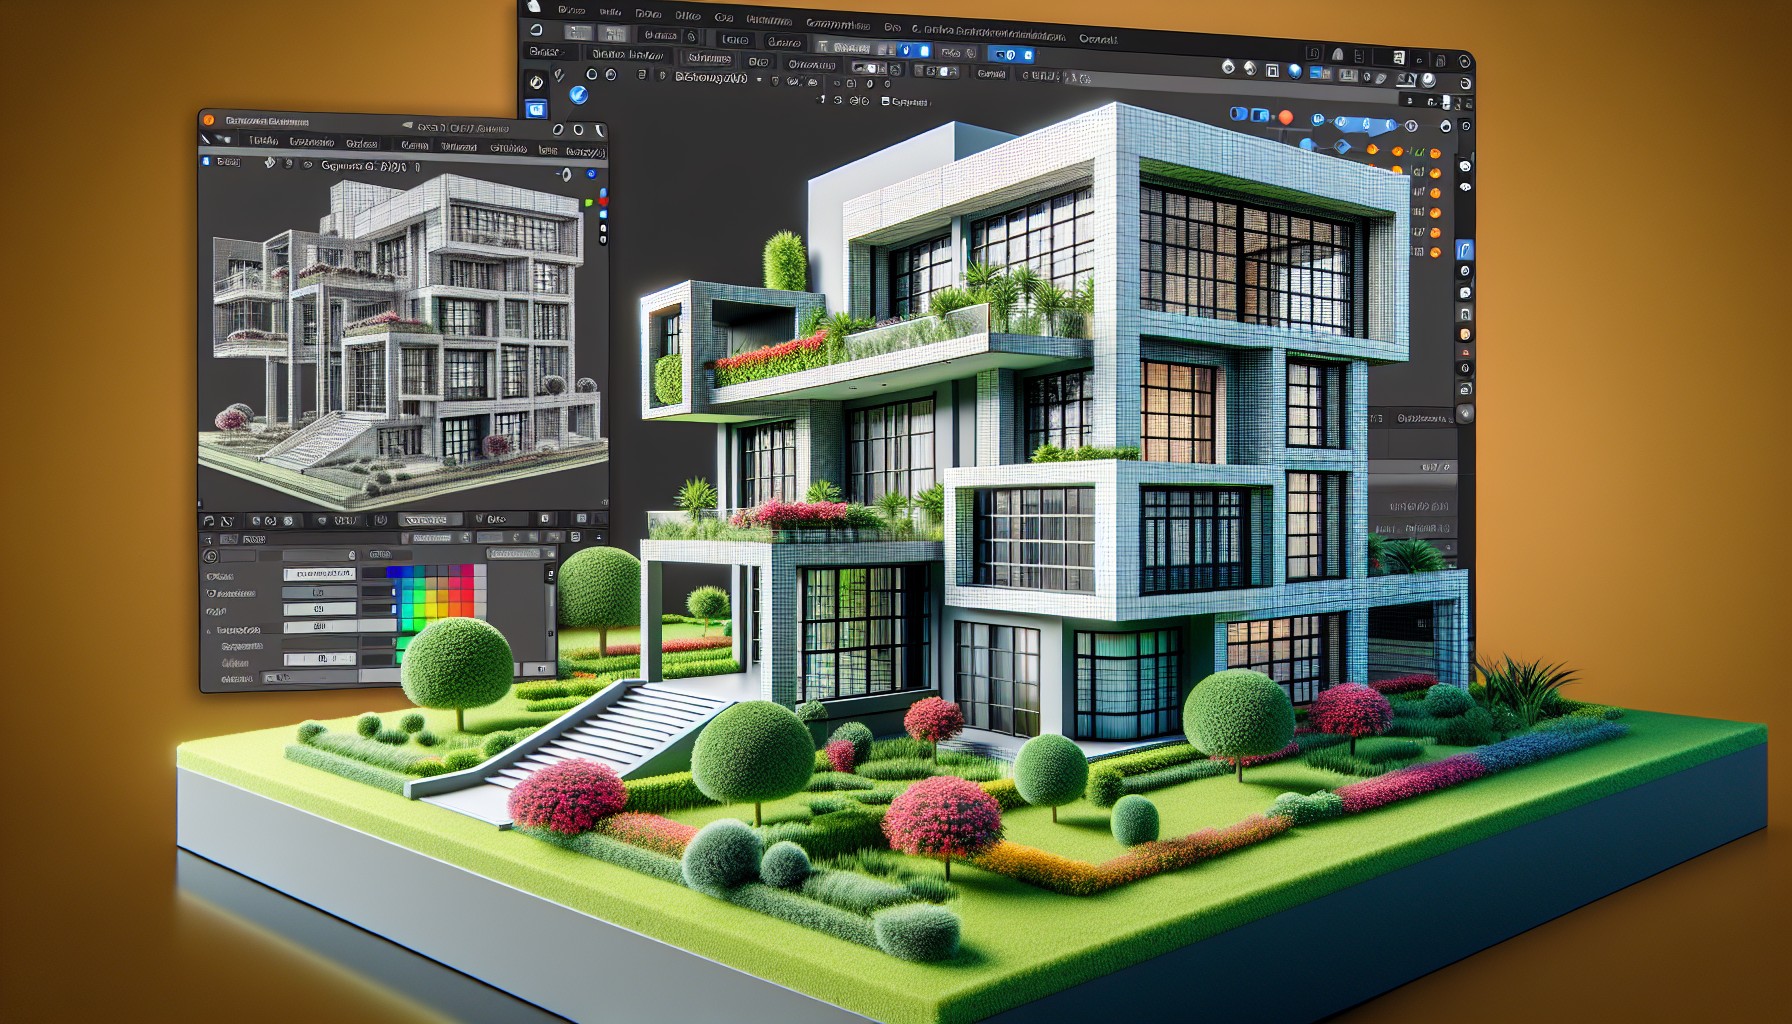Click the round target icon at the lower panel's top left
Image resolution: width=1792 pixels, height=1024 pixels.
click(210, 556)
